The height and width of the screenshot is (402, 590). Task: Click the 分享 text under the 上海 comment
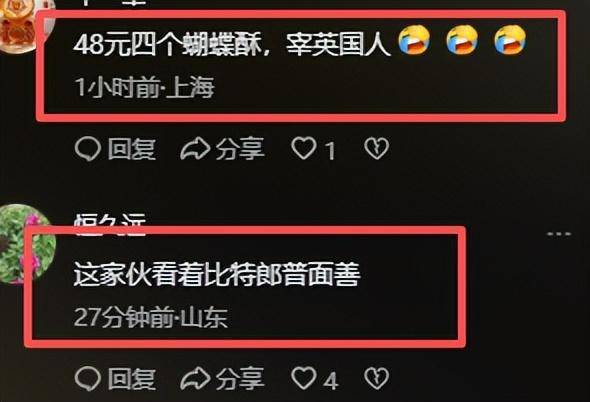pyautogui.click(x=240, y=149)
